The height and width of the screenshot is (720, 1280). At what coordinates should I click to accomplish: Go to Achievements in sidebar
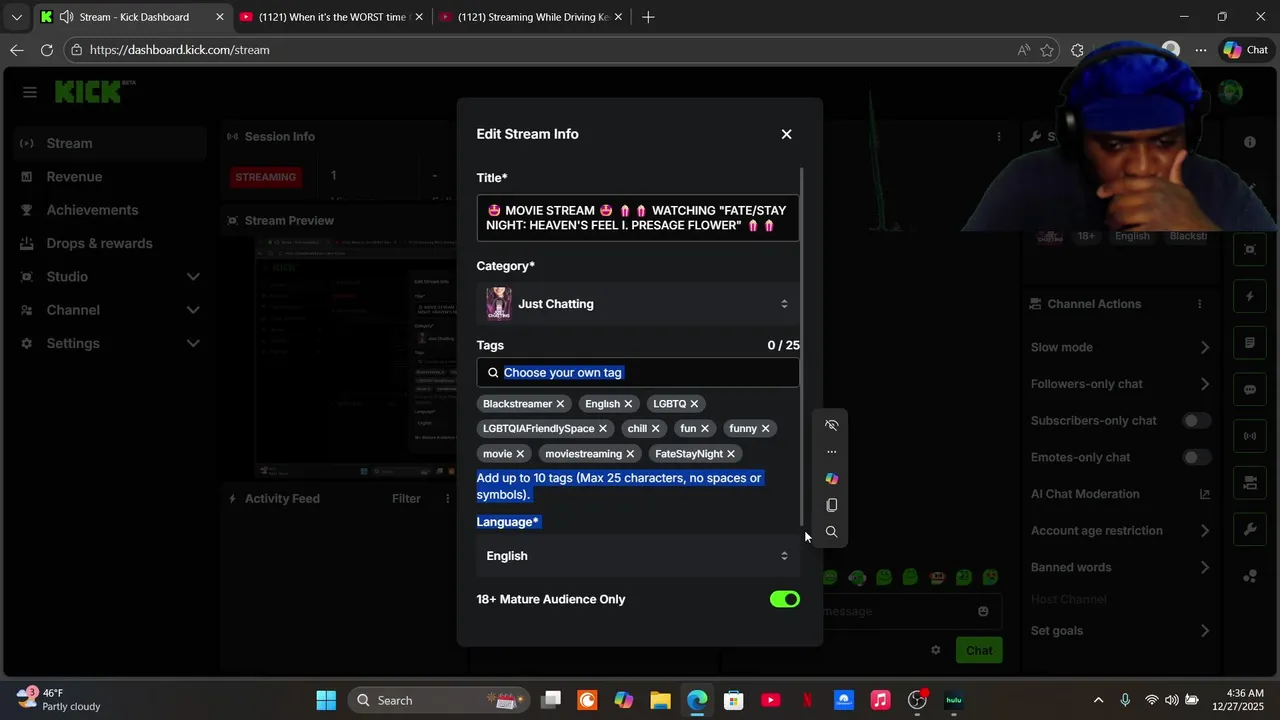[x=110, y=210]
